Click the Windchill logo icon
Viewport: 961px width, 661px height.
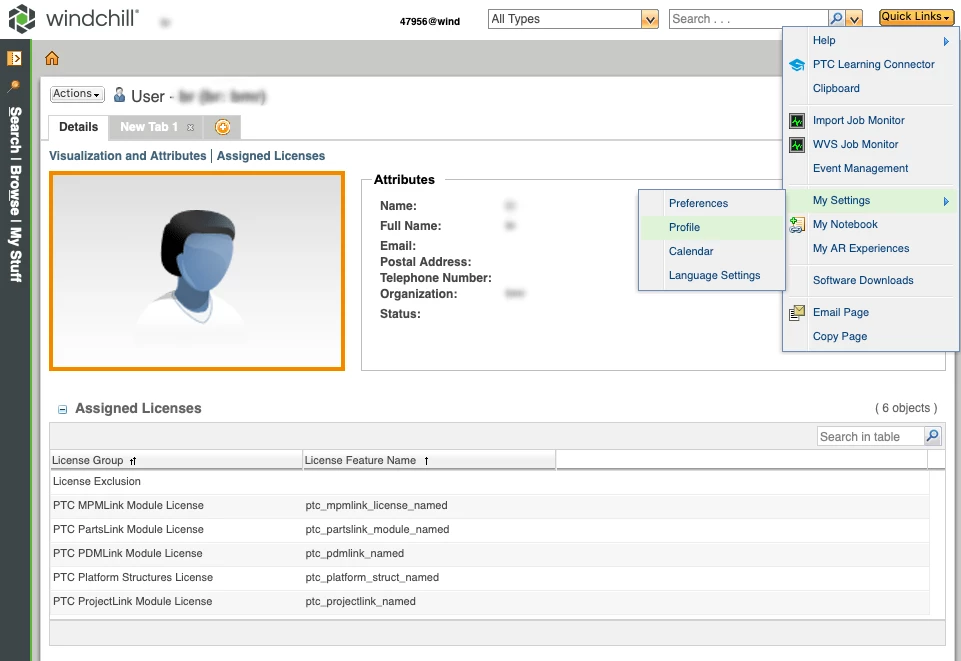(21, 18)
